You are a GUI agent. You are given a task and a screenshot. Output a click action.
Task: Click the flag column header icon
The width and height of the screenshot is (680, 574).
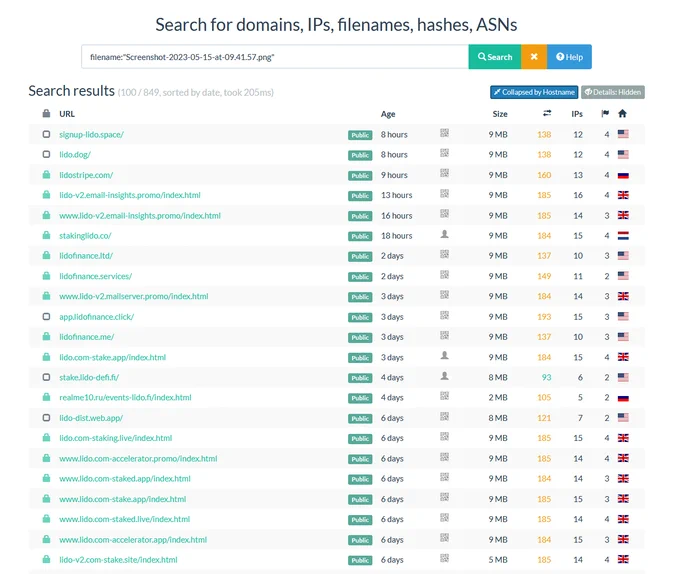point(605,114)
